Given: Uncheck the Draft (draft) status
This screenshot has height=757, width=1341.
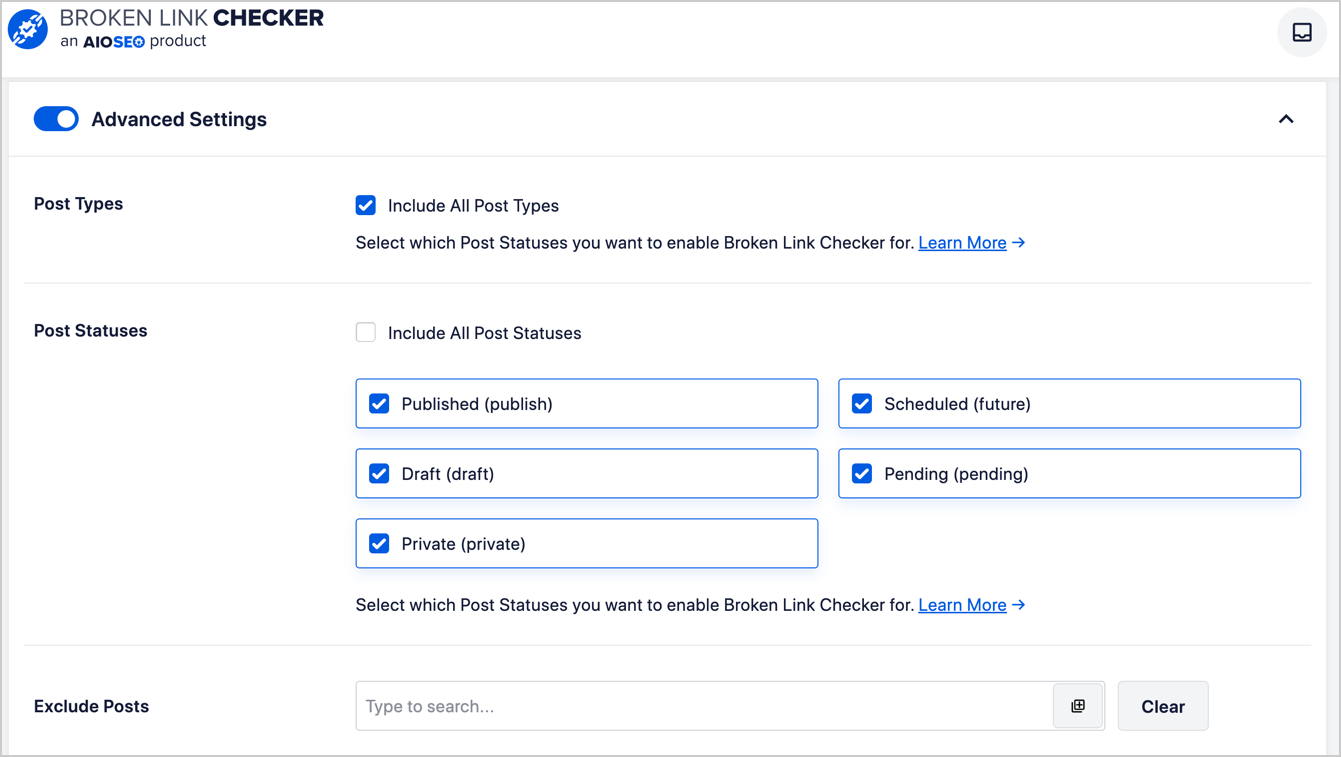Looking at the screenshot, I should tap(379, 474).
